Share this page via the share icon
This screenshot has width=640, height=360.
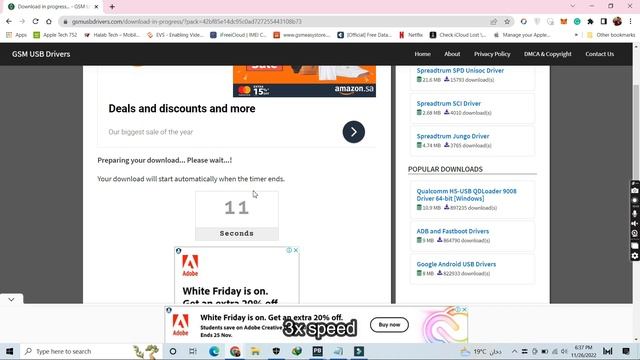click(494, 22)
